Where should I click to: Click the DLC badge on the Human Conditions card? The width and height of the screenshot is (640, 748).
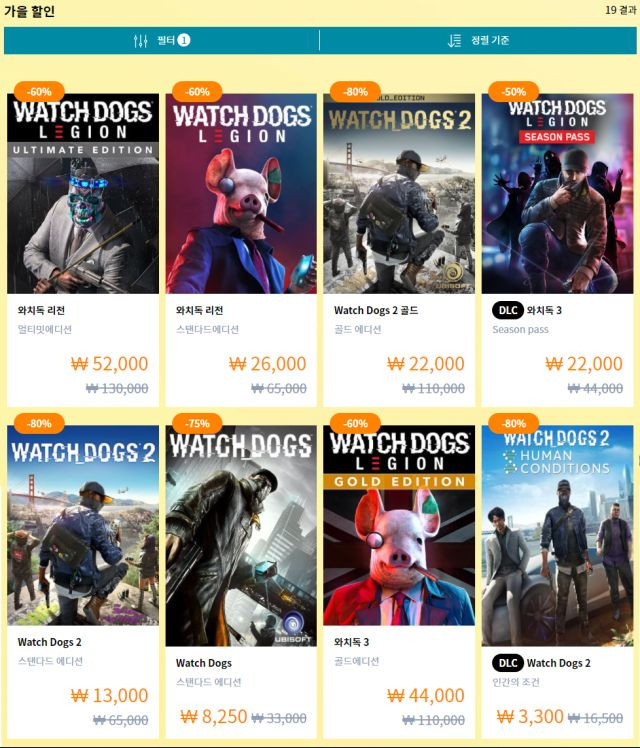pyautogui.click(x=508, y=663)
